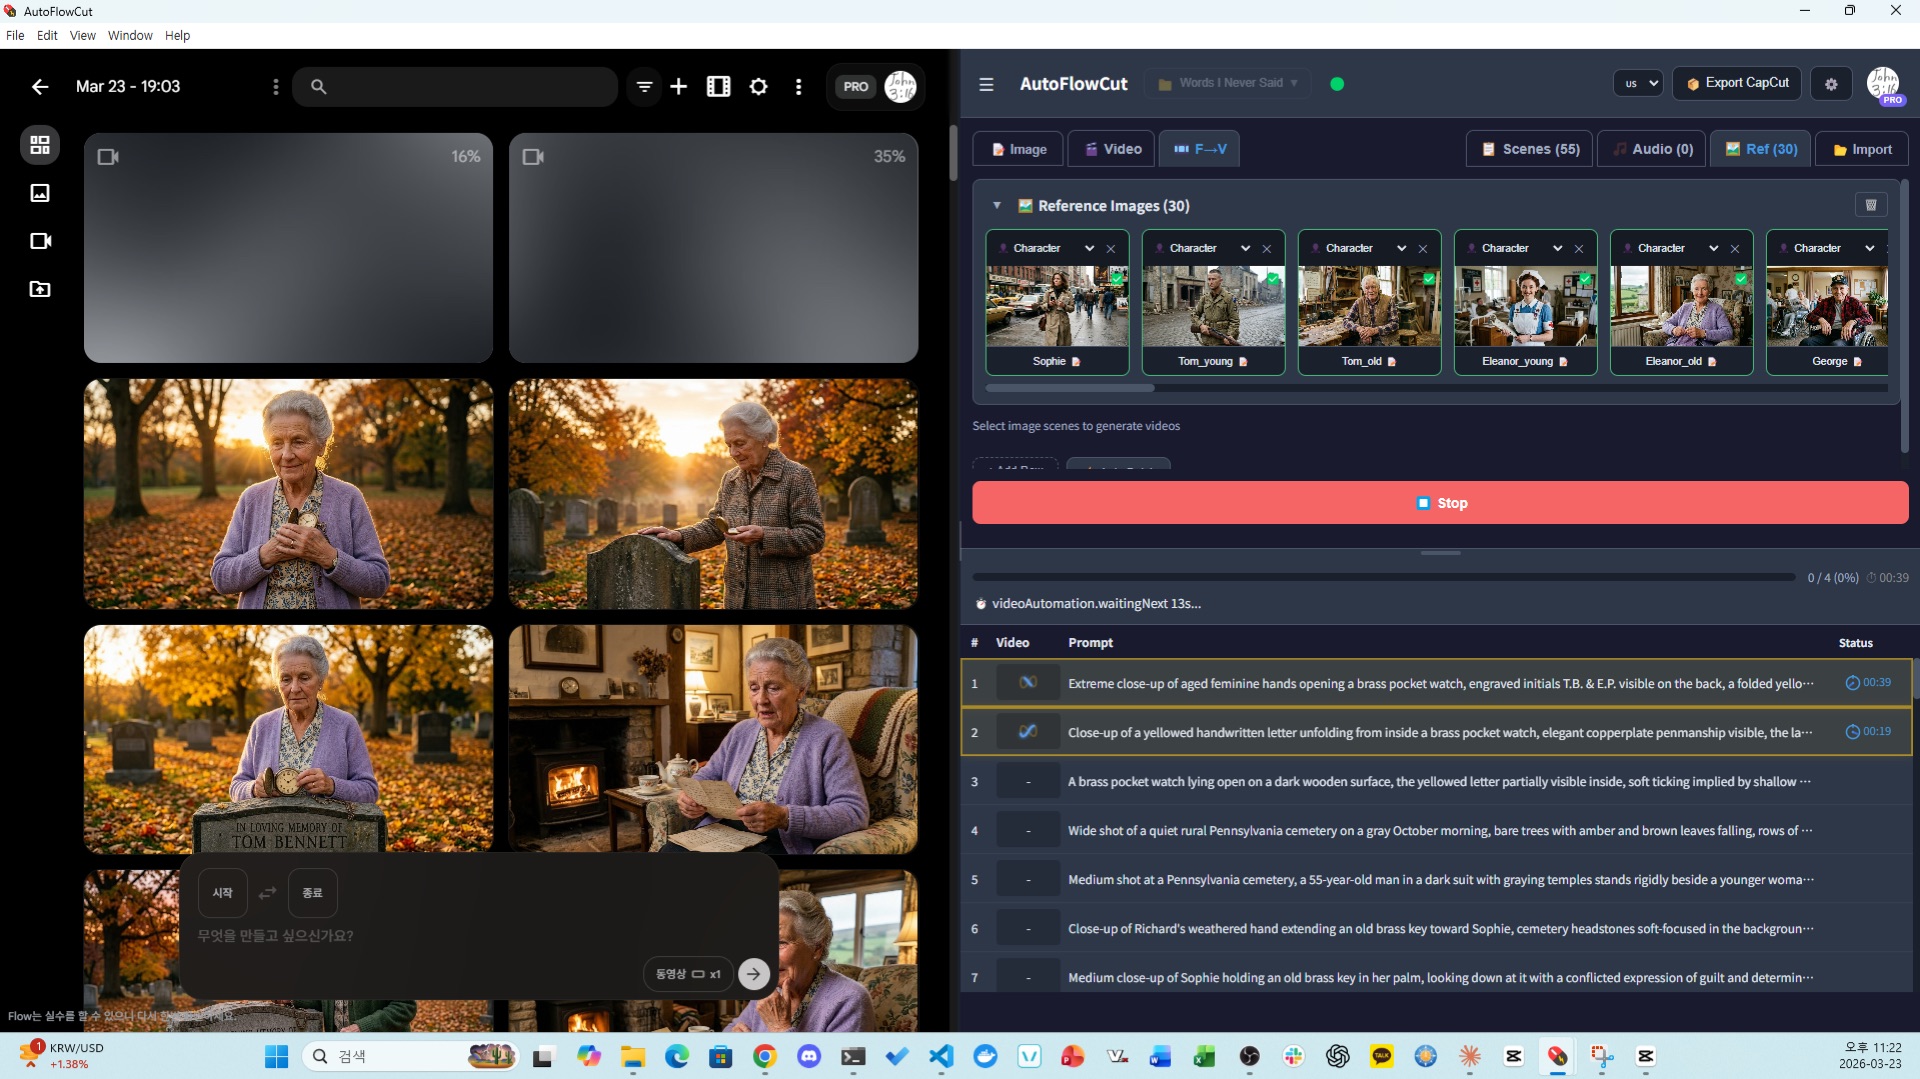Image resolution: width=1920 pixels, height=1079 pixels.
Task: Click the Export CapCut button
Action: pyautogui.click(x=1737, y=83)
